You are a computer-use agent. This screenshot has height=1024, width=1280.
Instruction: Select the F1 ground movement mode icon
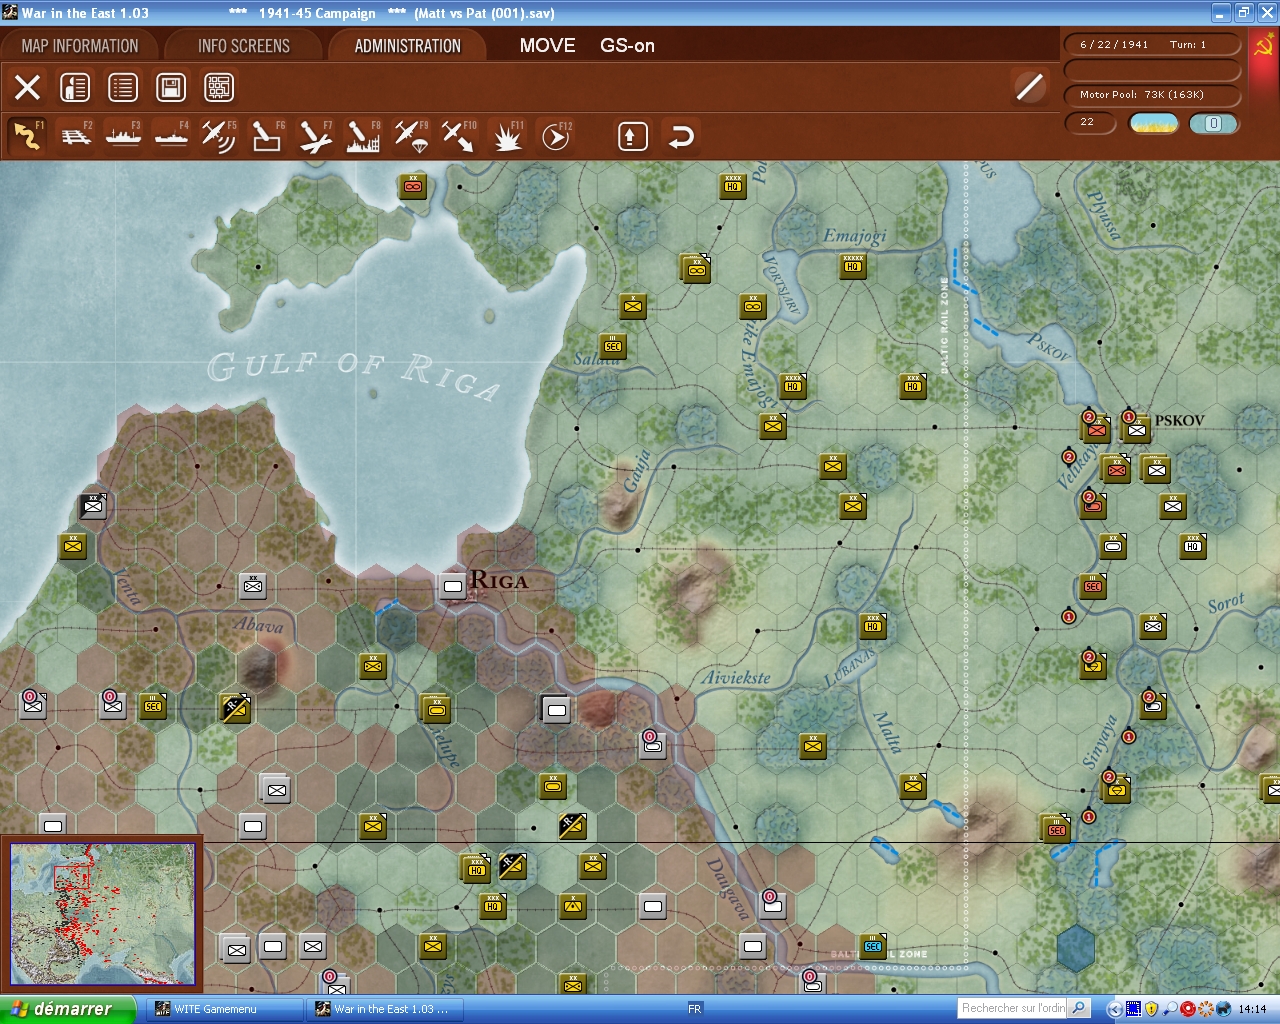point(27,136)
